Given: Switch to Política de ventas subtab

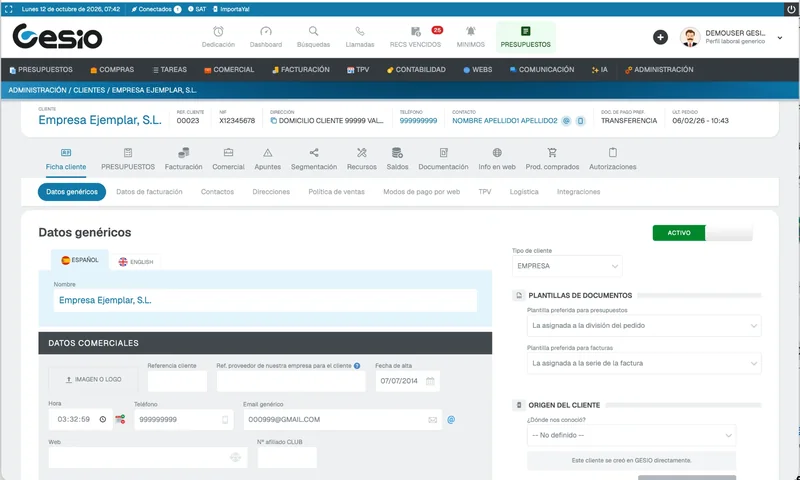Looking at the screenshot, I should pyautogui.click(x=336, y=192).
